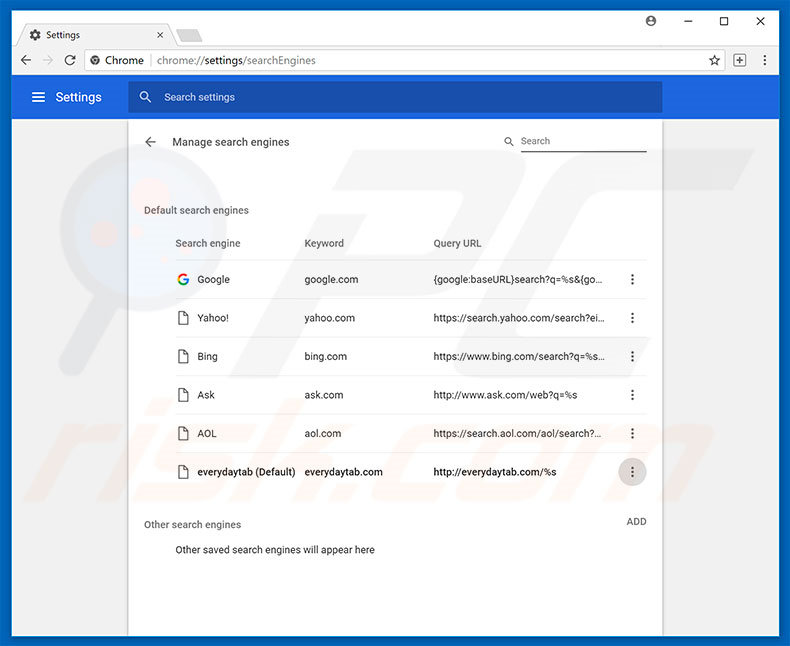
Task: Click the page icon beside Yahoo!
Action: click(183, 318)
